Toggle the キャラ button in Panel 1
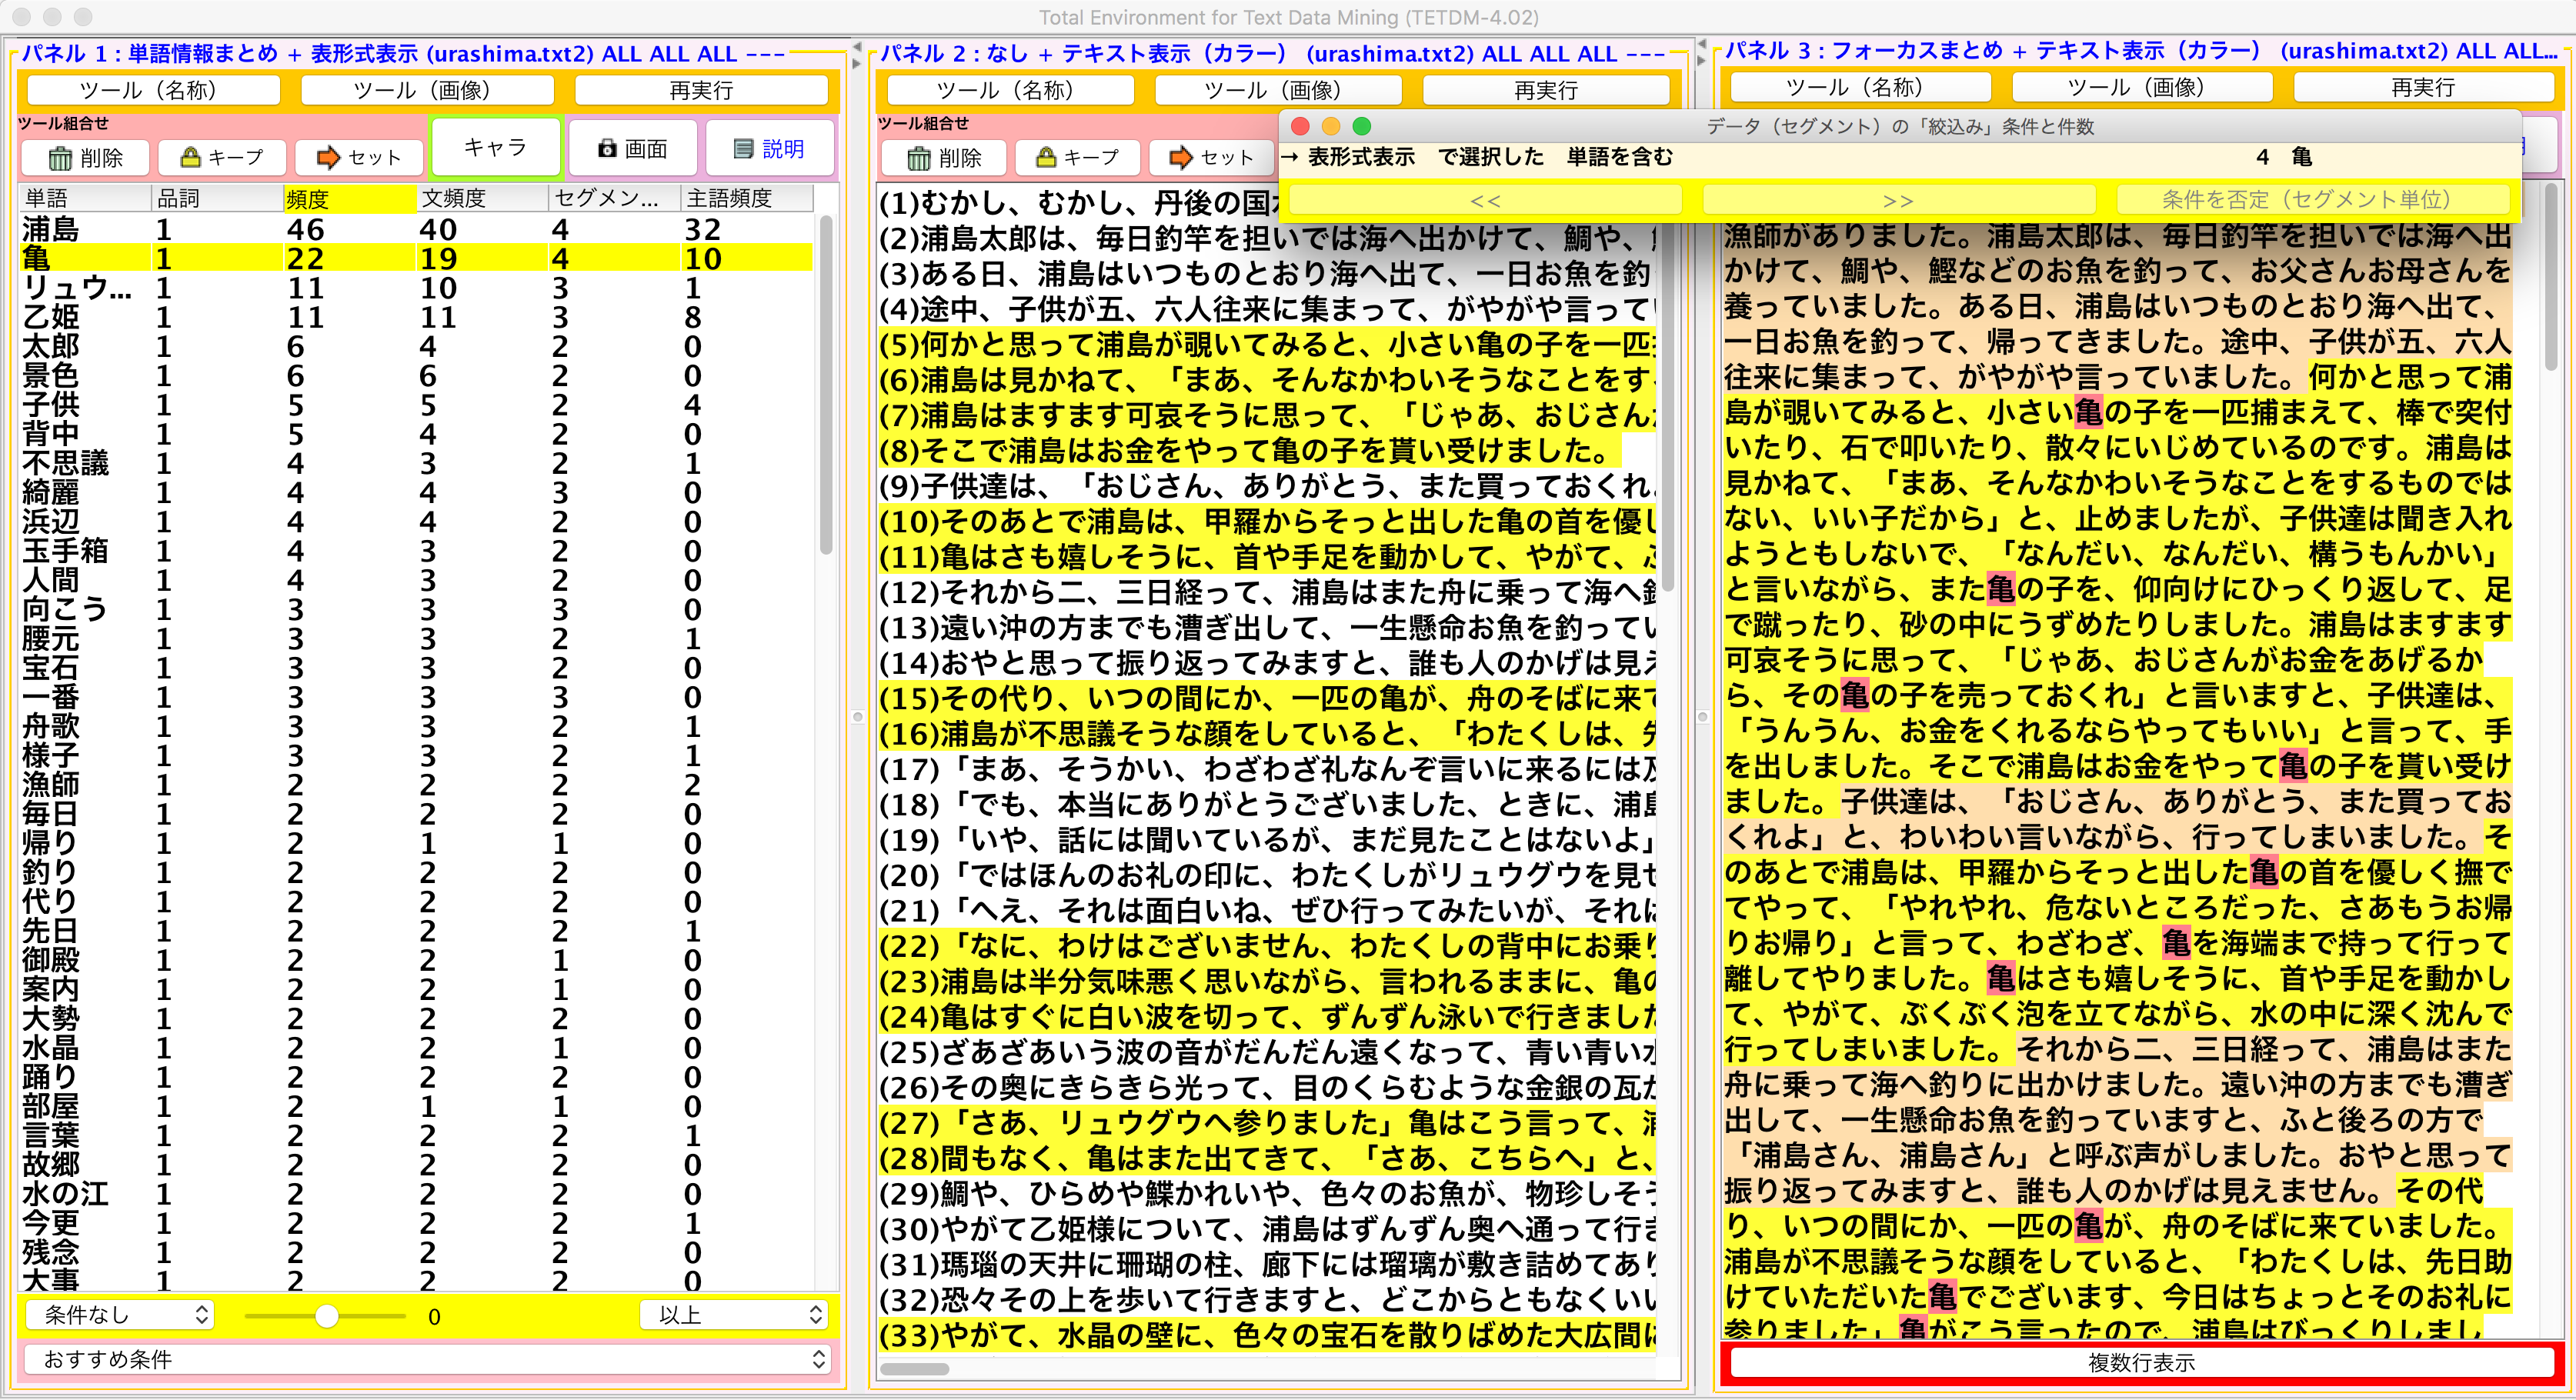 496,148
